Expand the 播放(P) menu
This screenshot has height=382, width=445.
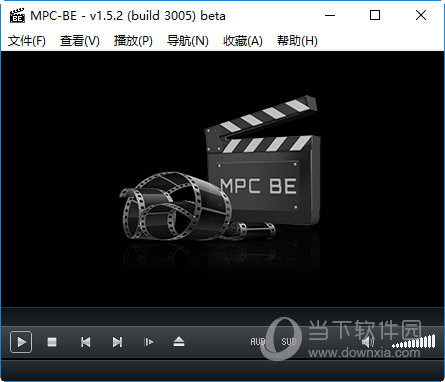tap(133, 41)
